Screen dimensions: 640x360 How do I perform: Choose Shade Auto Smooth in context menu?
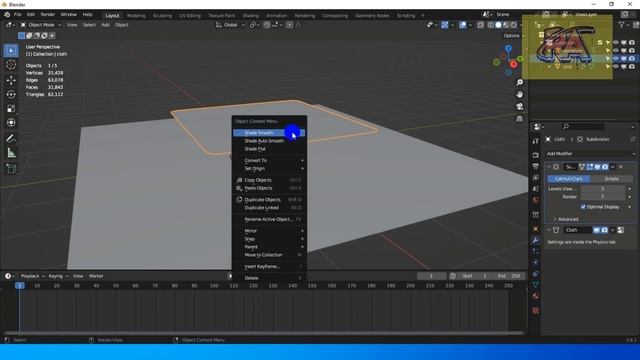[x=269, y=141]
